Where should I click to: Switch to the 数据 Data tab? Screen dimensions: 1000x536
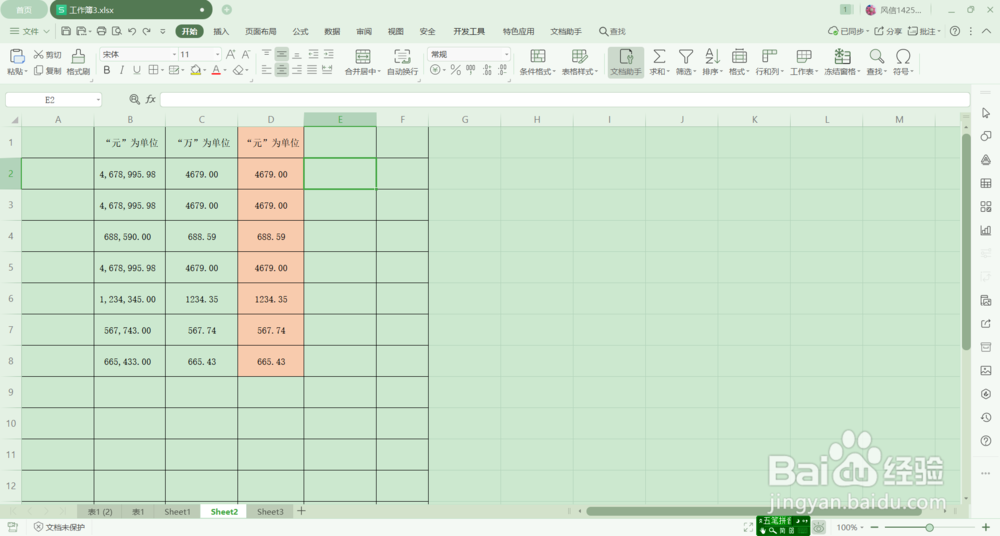(x=332, y=31)
